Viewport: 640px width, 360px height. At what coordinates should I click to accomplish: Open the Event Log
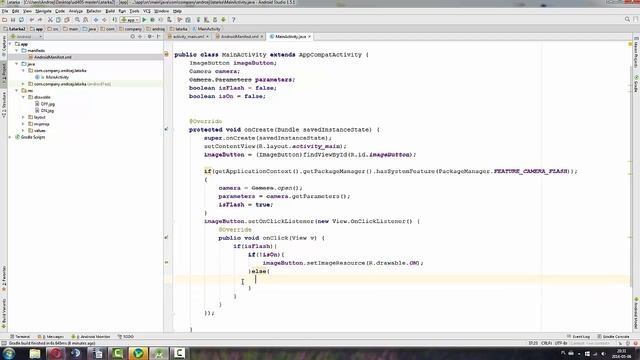tap(578, 337)
